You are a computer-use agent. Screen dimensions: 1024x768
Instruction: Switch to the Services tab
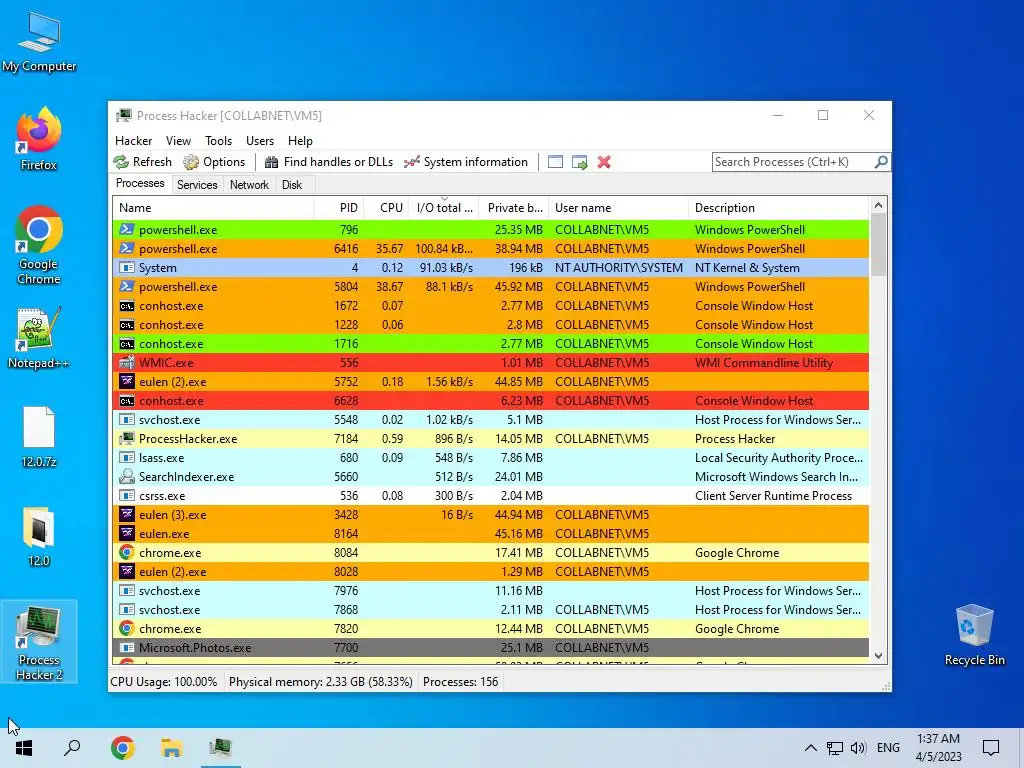pyautogui.click(x=197, y=185)
